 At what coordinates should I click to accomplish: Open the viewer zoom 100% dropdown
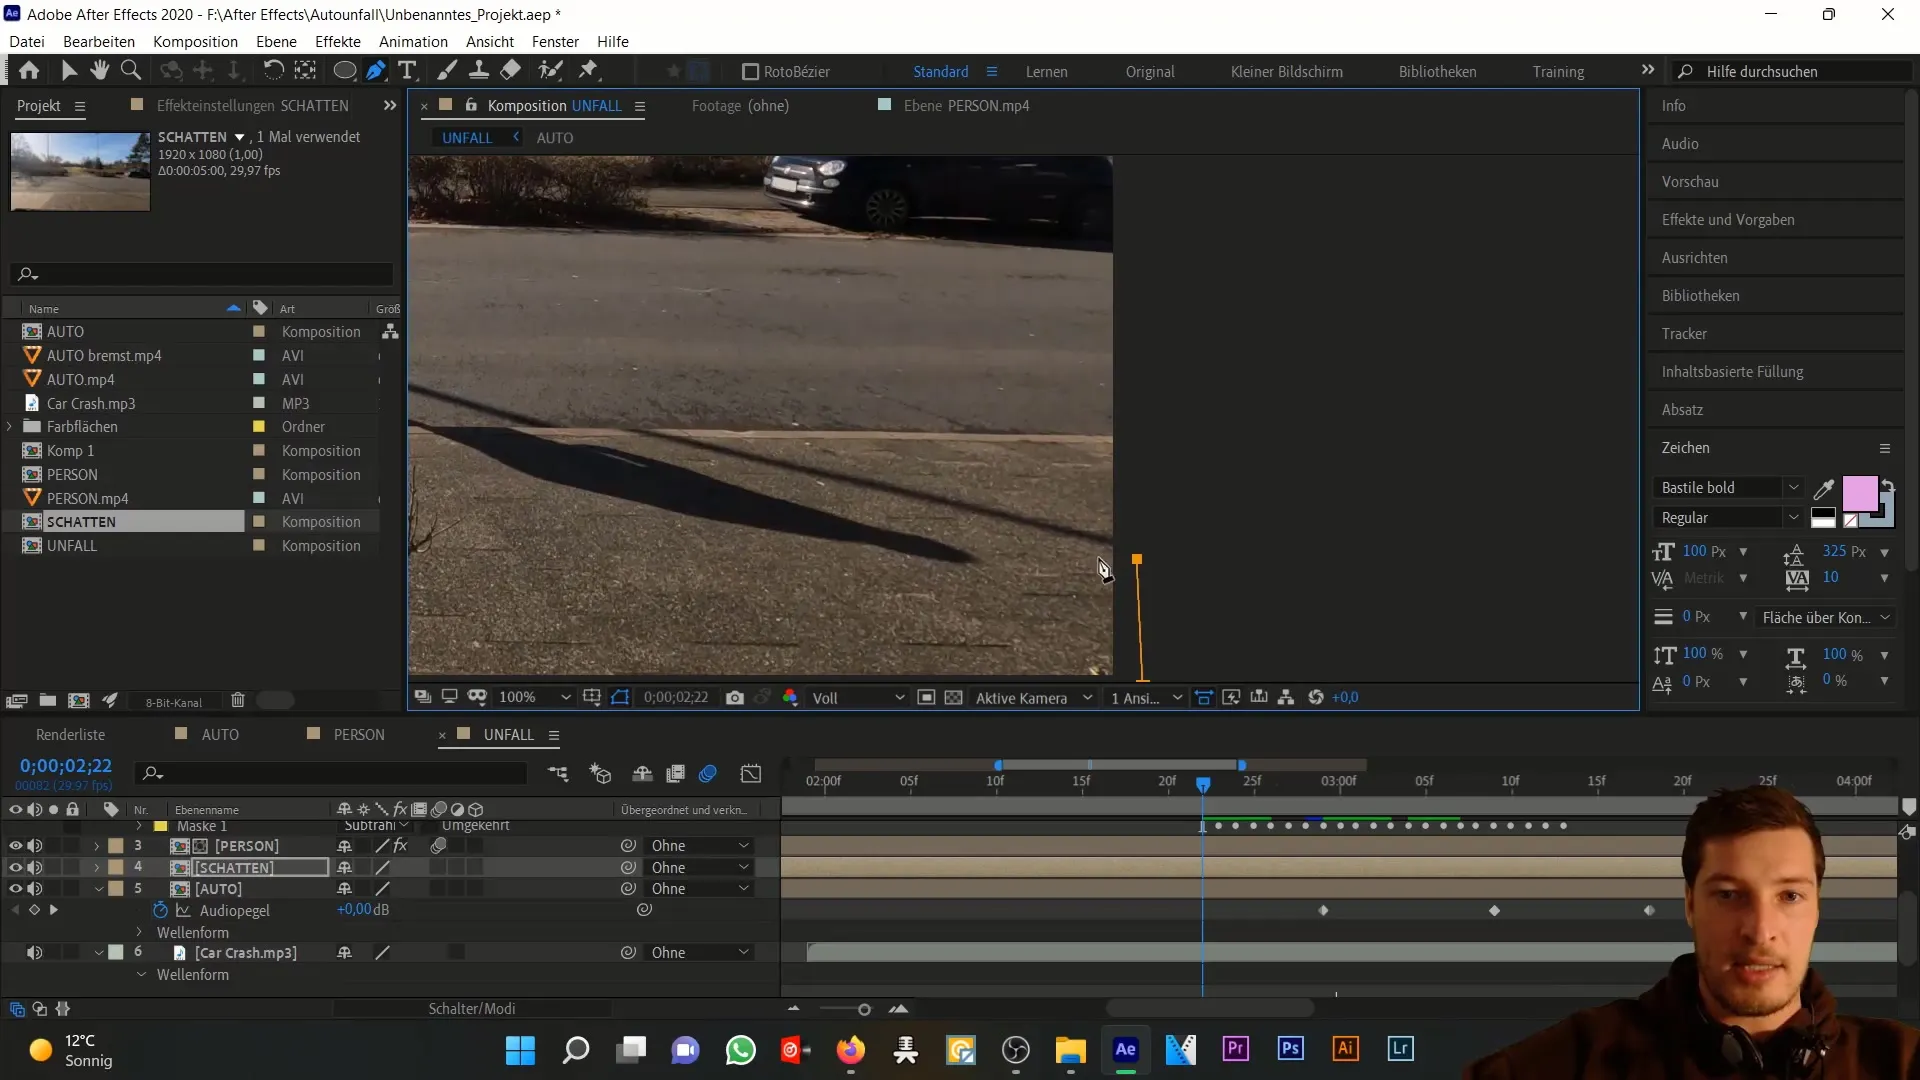535,698
